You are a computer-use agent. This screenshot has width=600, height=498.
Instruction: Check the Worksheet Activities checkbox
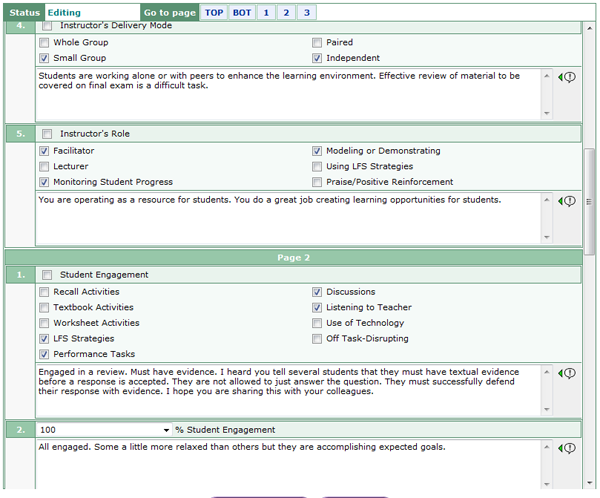(44, 323)
